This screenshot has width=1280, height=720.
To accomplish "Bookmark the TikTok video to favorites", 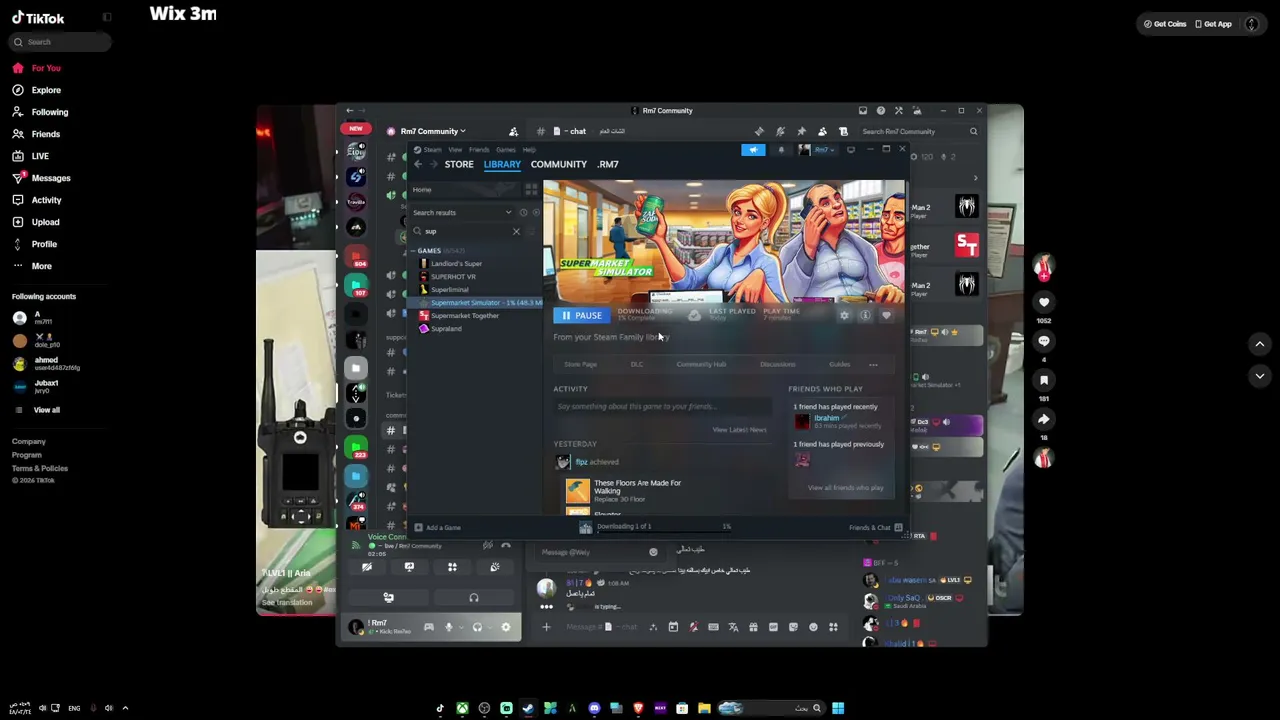I will 1044,380.
